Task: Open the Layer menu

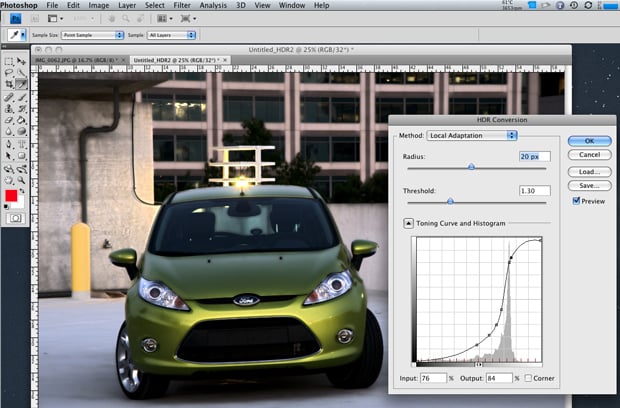Action: (x=127, y=5)
